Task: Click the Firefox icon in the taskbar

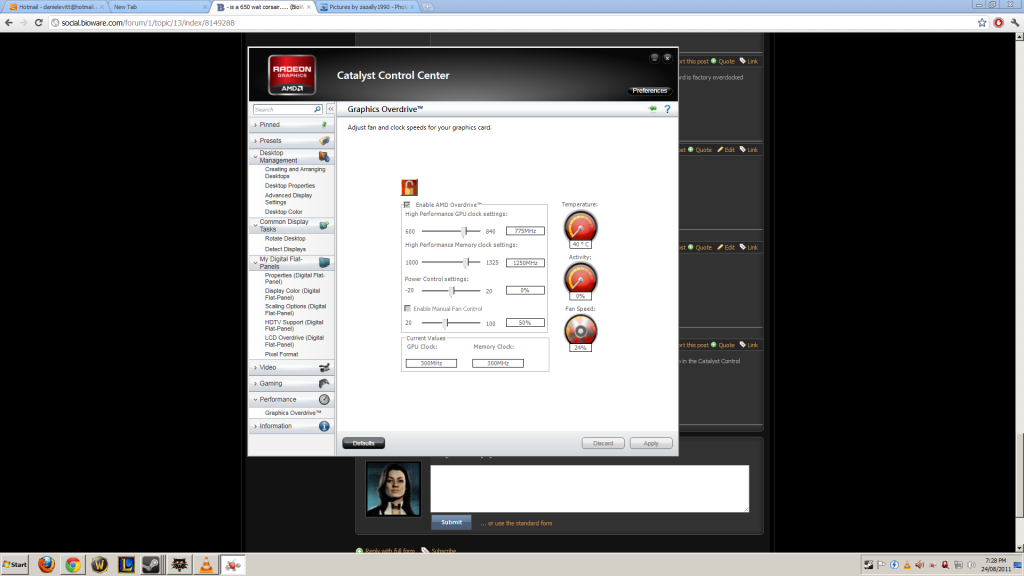Action: pyautogui.click(x=46, y=565)
